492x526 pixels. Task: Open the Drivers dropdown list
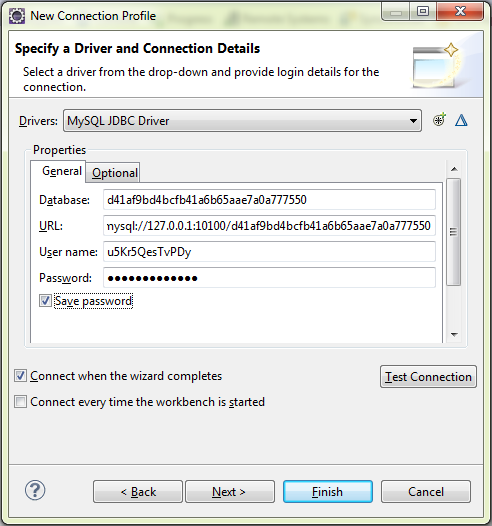(242, 120)
